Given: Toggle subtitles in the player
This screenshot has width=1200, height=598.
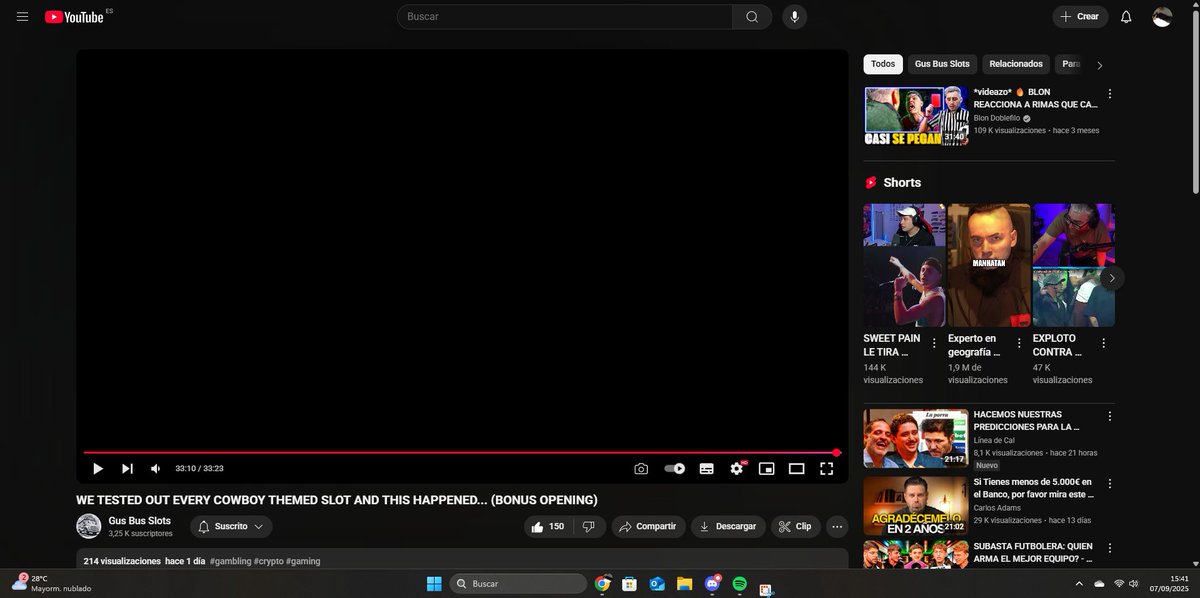Looking at the screenshot, I should [706, 468].
